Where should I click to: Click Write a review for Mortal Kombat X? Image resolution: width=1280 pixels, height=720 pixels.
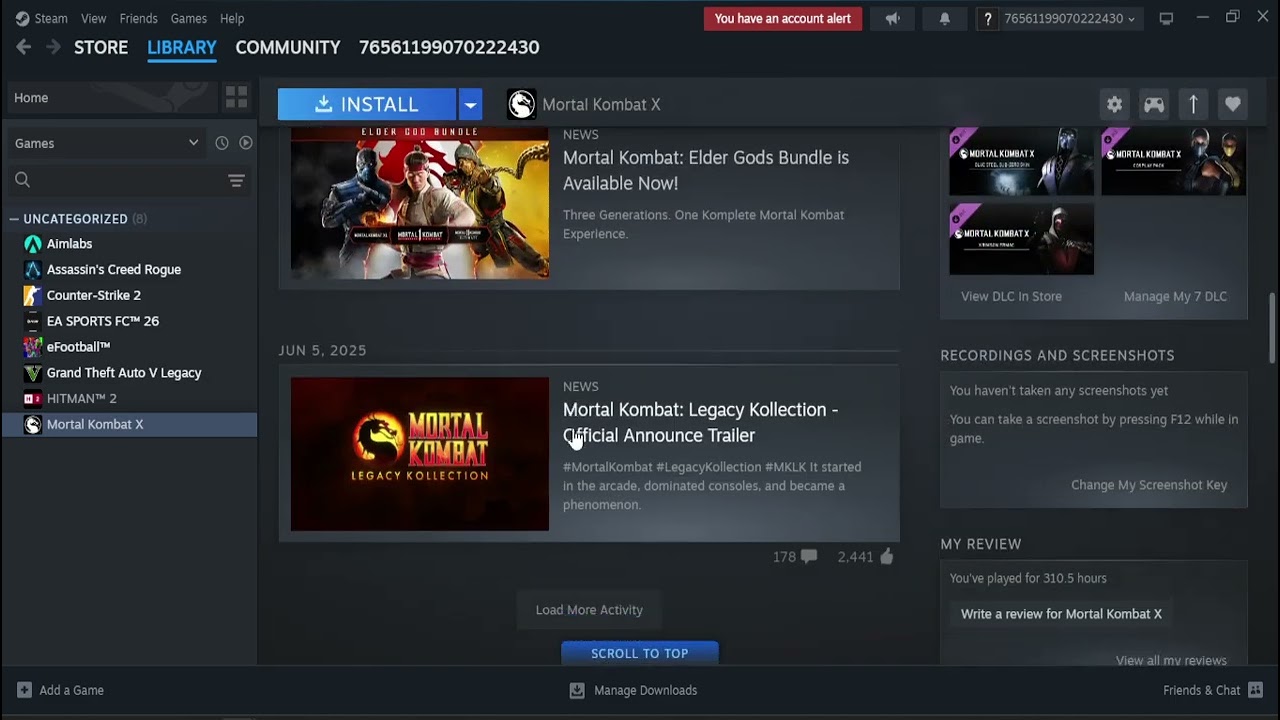pyautogui.click(x=1061, y=614)
